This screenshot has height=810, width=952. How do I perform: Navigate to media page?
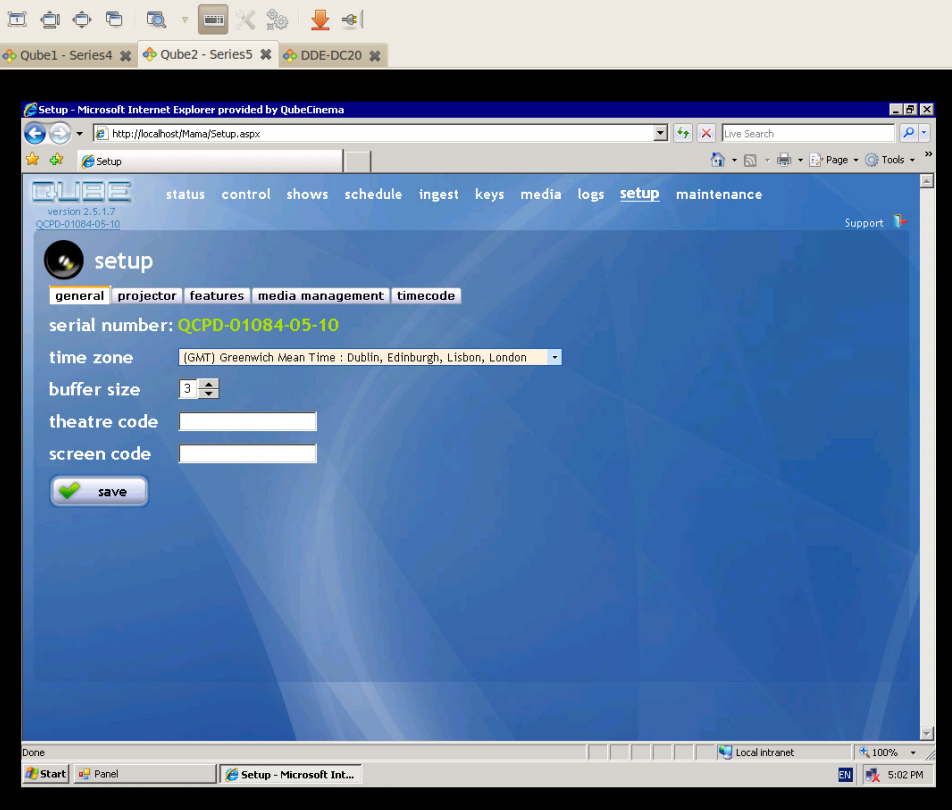tap(540, 194)
